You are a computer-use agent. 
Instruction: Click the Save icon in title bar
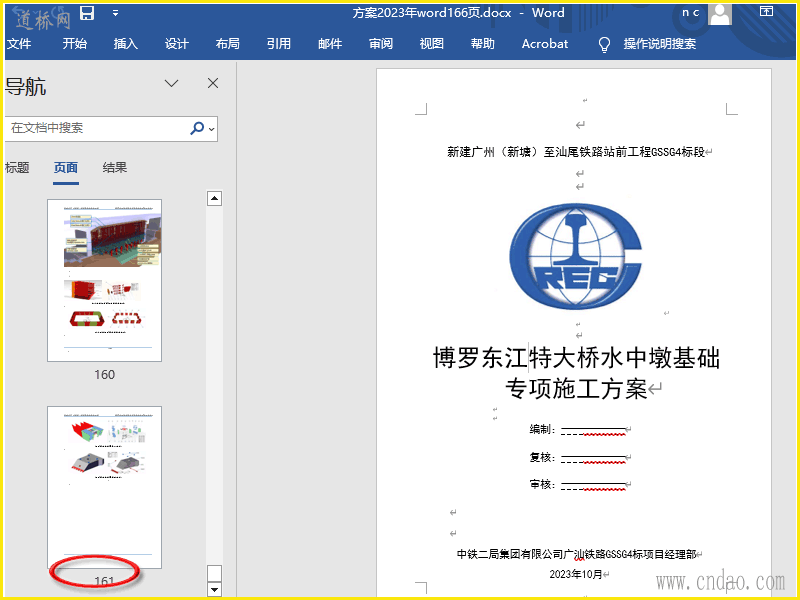click(87, 13)
